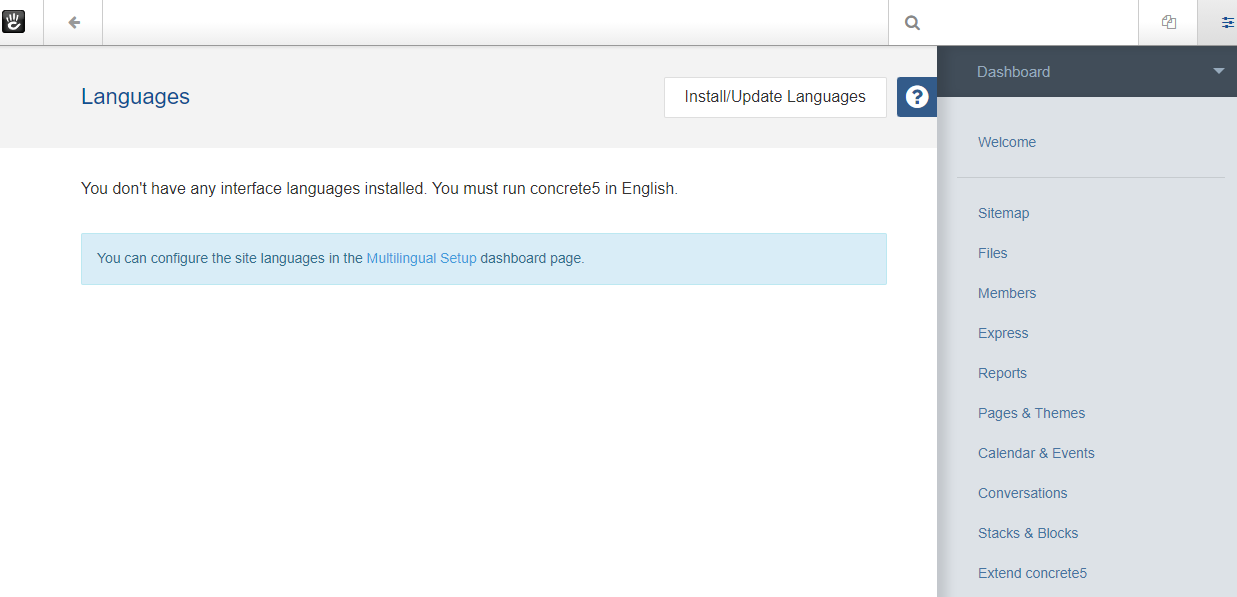The image size is (1237, 597).
Task: Click the concrete5 hand logo icon
Action: point(13,22)
